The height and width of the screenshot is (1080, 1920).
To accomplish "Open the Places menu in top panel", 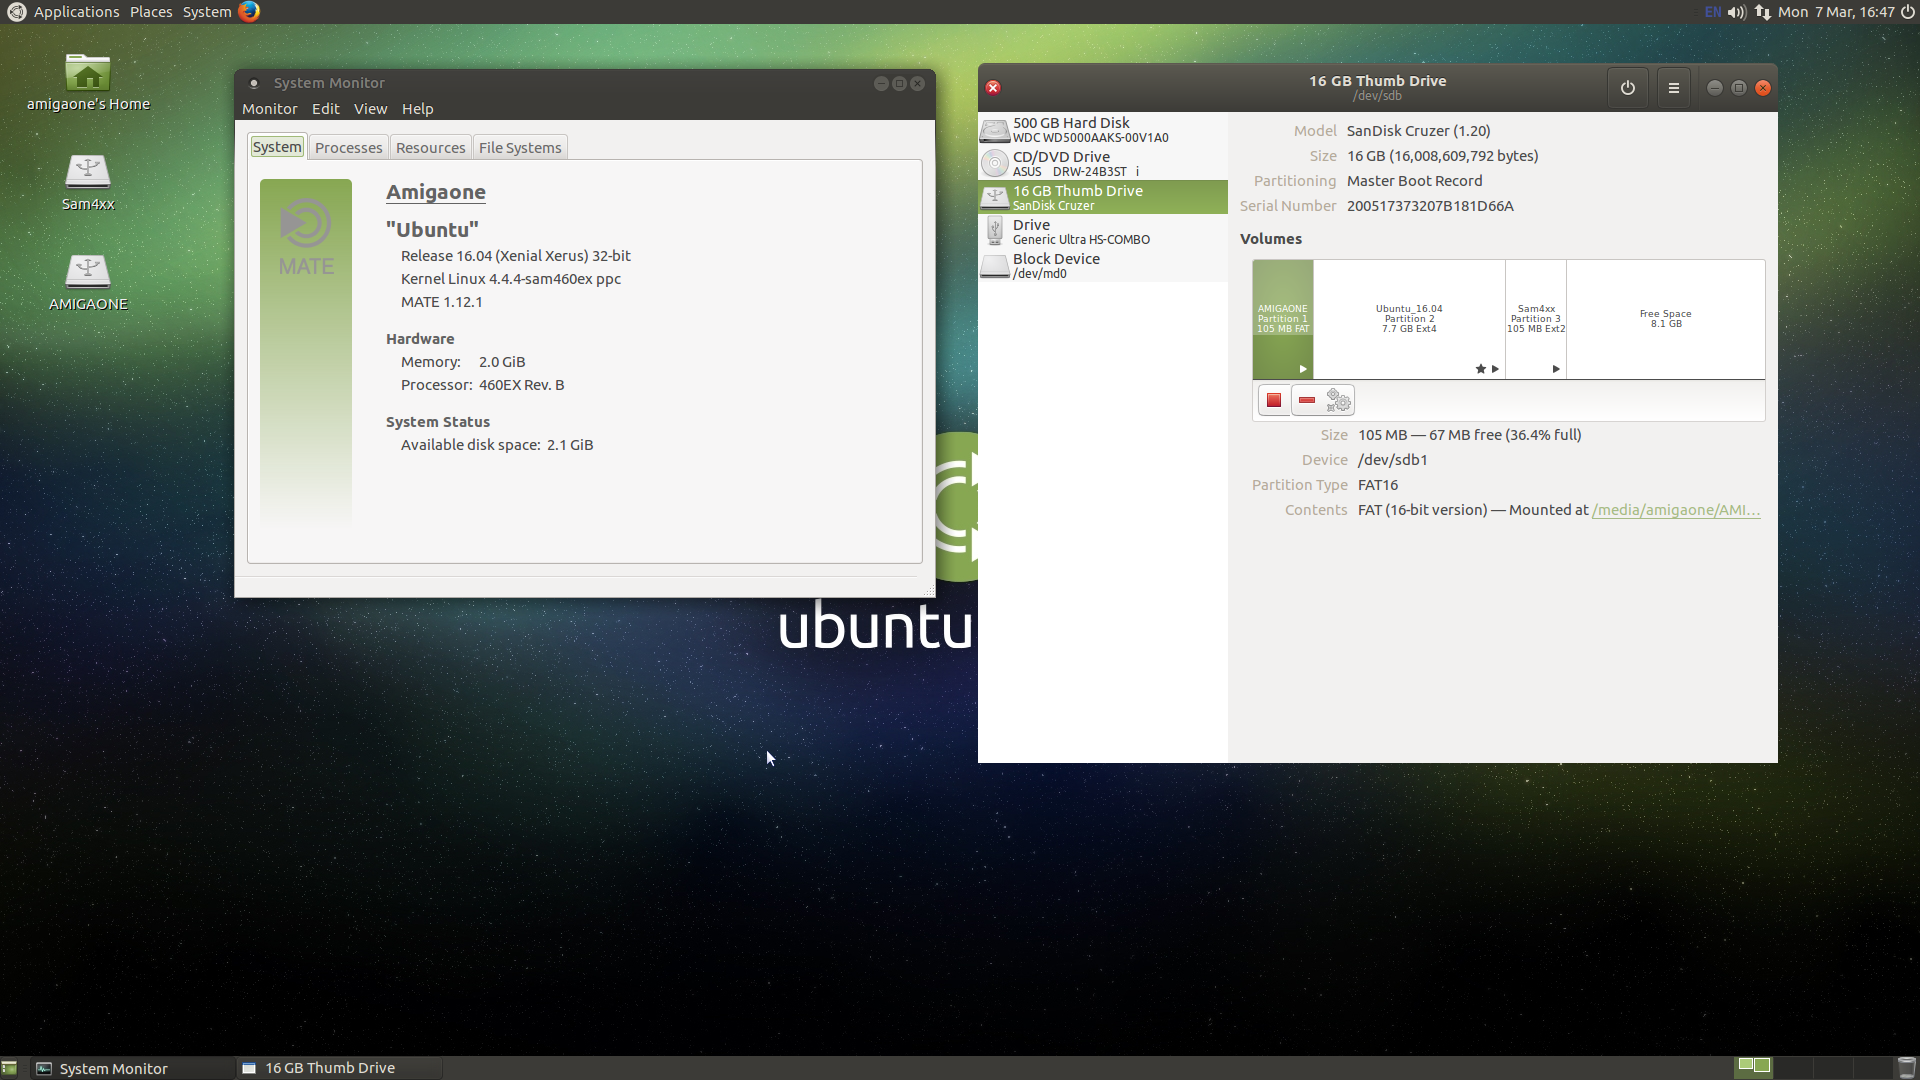I will pyautogui.click(x=151, y=12).
